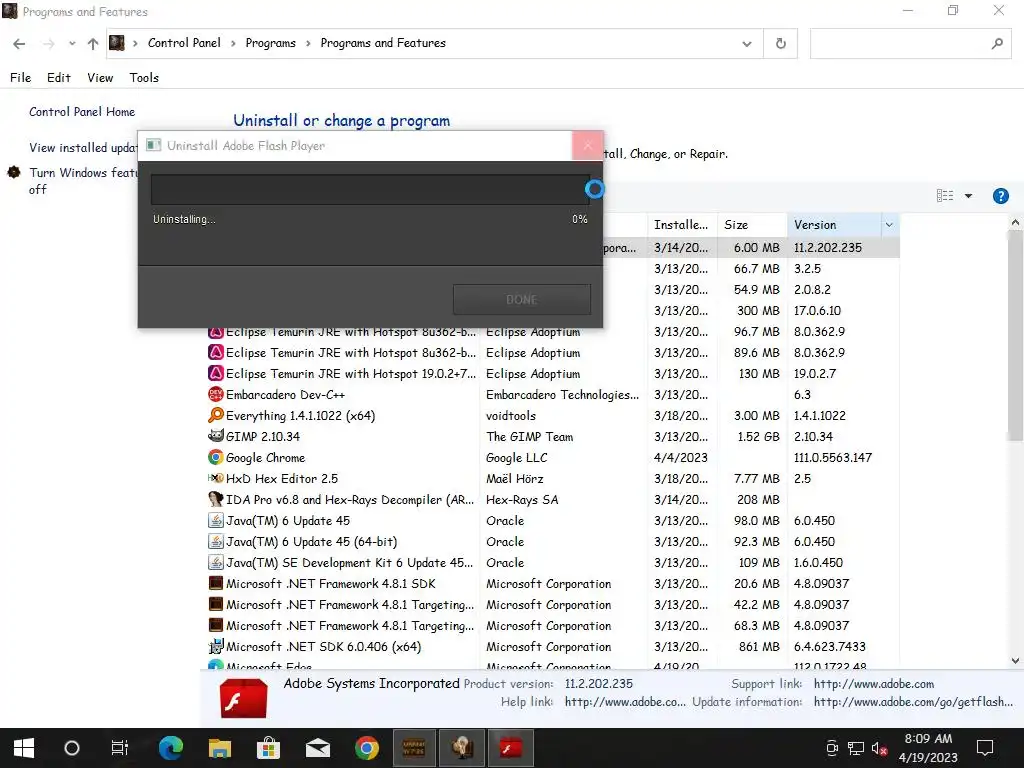Select HxD Hex Editor 2.5 icon
Viewport: 1024px width, 768px height.
pos(216,478)
